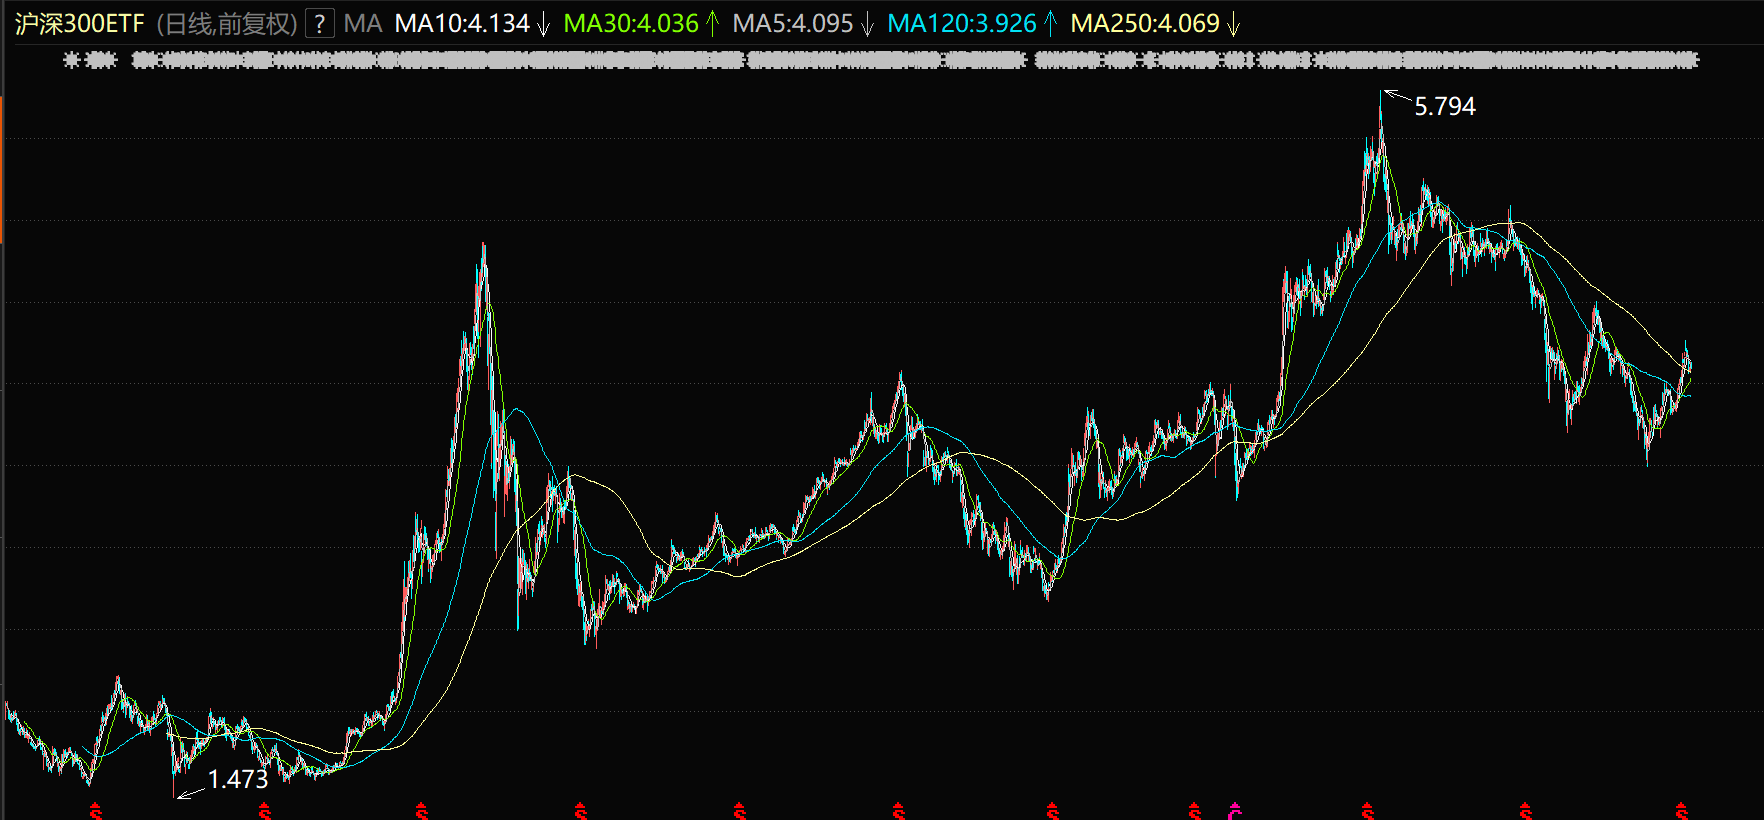Click the 沪深300ETF chart title
This screenshot has width=1764, height=820.
coord(80,23)
